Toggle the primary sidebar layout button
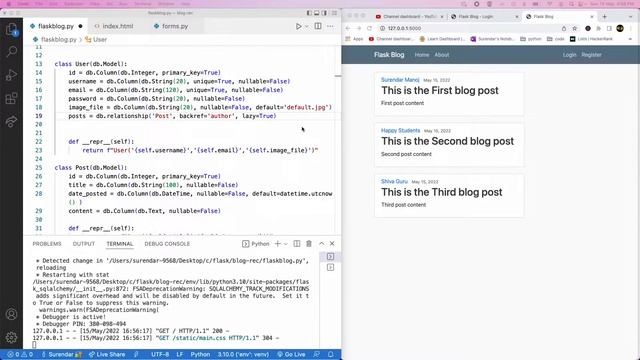 point(309,13)
